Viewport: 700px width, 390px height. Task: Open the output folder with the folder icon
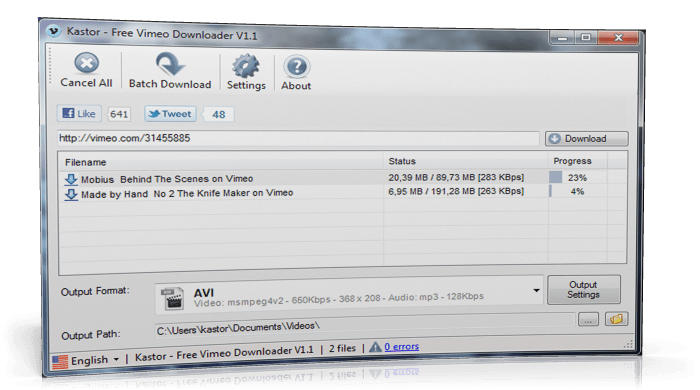(617, 319)
